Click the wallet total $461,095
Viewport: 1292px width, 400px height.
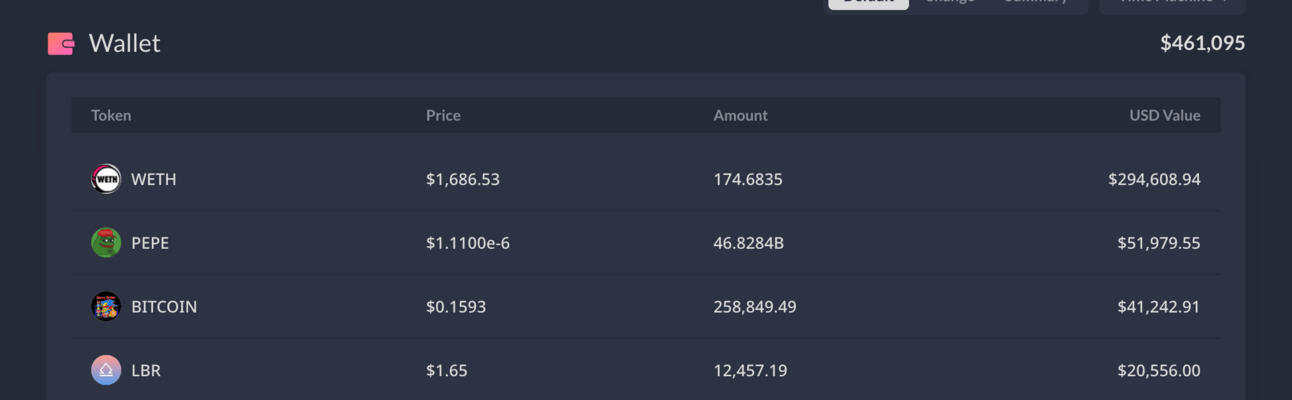(x=1202, y=43)
